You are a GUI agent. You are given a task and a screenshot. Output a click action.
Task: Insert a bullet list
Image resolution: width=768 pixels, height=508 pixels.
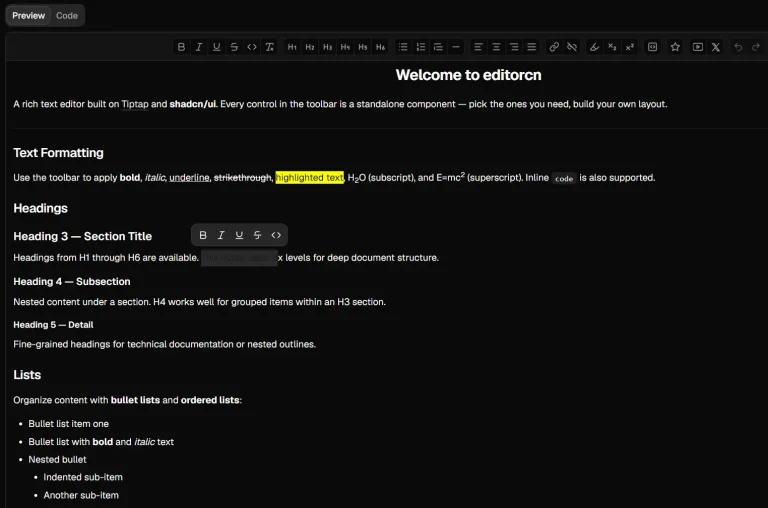click(403, 47)
